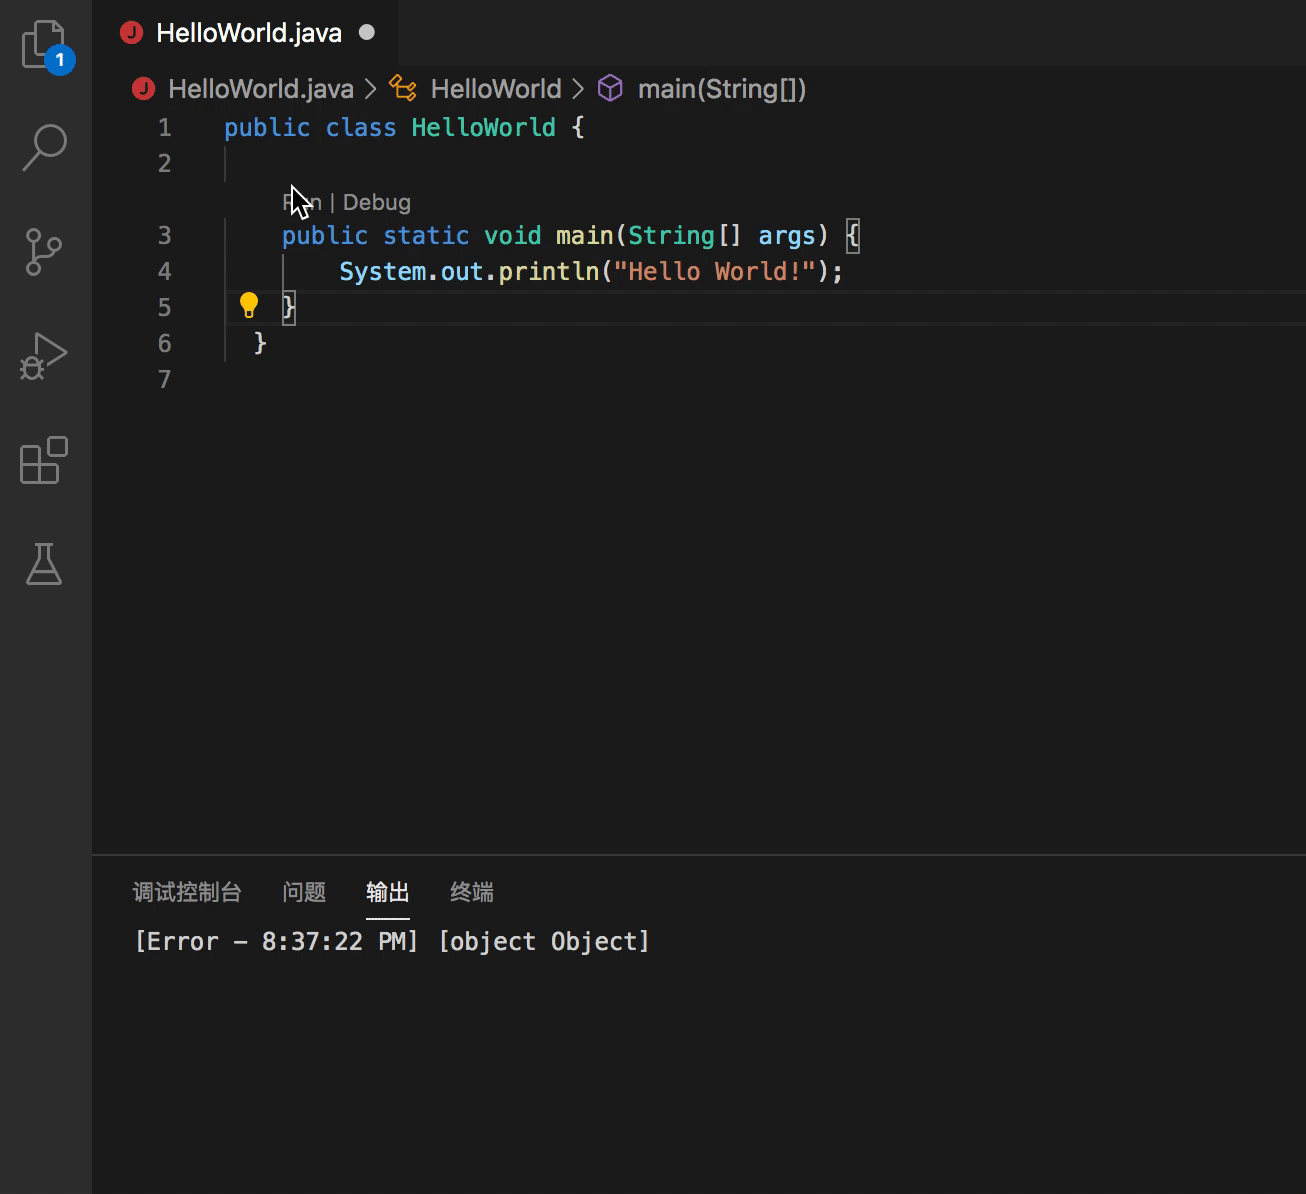Click the "Hello World!" string literal

715,272
